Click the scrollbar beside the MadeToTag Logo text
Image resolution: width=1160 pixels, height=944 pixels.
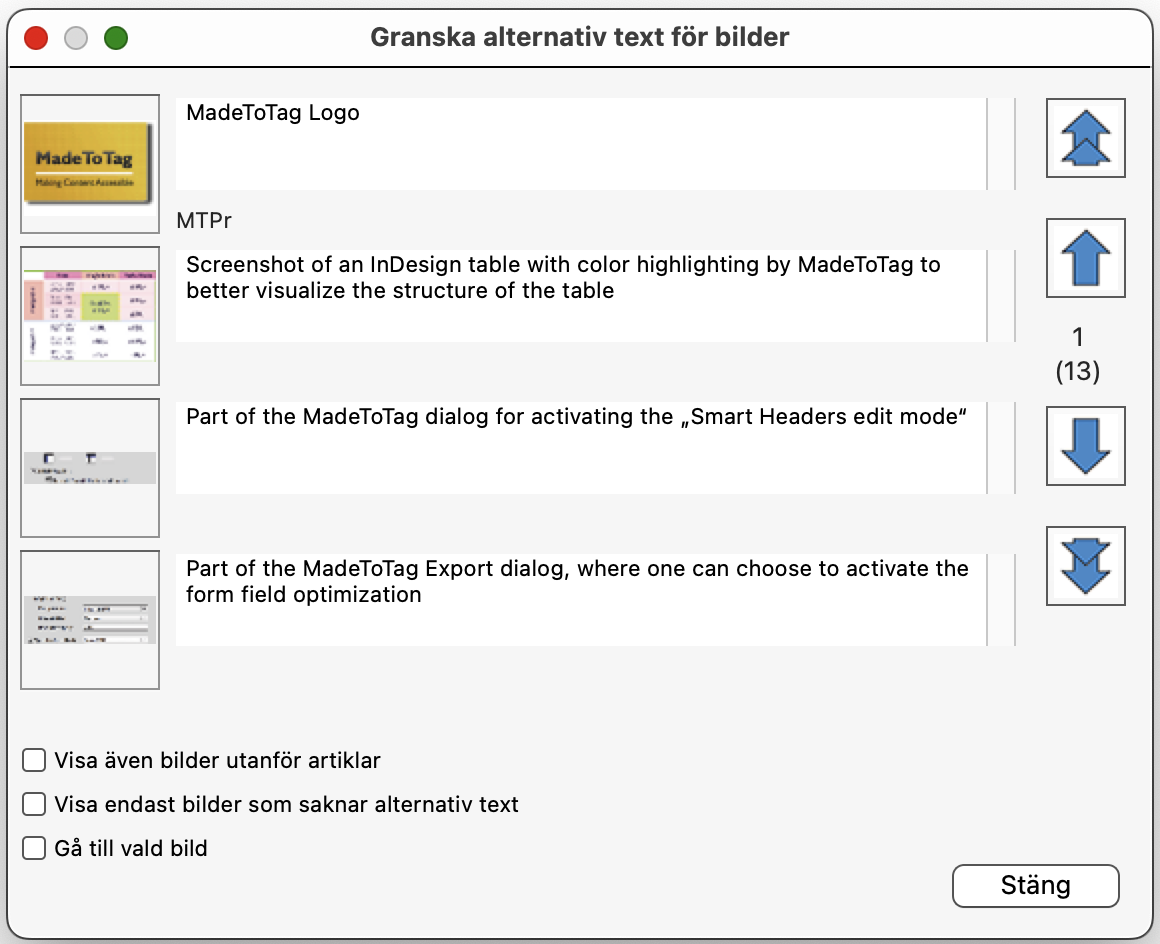coord(1001,144)
